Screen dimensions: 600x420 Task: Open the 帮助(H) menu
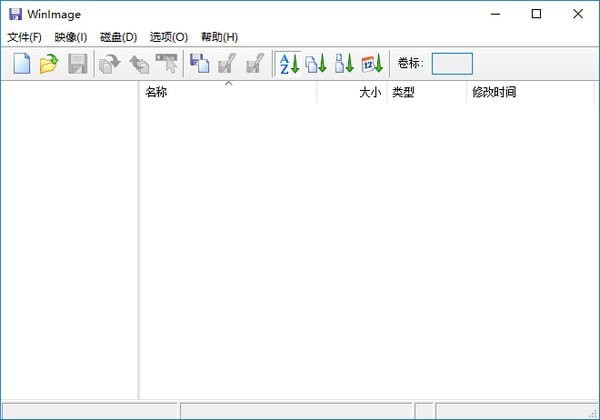coord(220,37)
